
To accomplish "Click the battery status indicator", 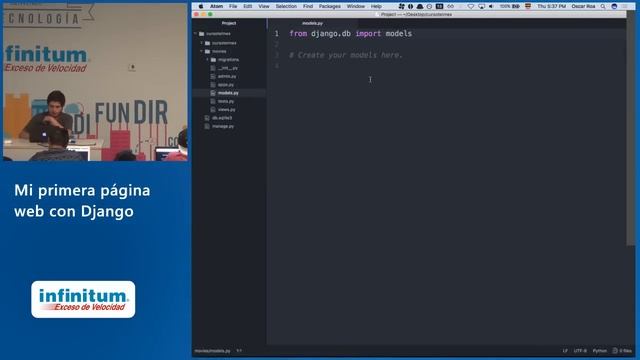I will tap(510, 7).
